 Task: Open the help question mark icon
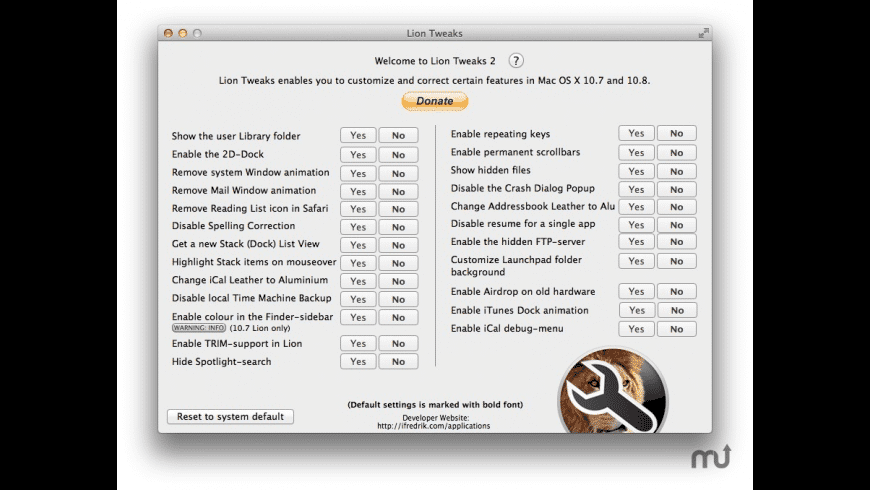coord(516,60)
